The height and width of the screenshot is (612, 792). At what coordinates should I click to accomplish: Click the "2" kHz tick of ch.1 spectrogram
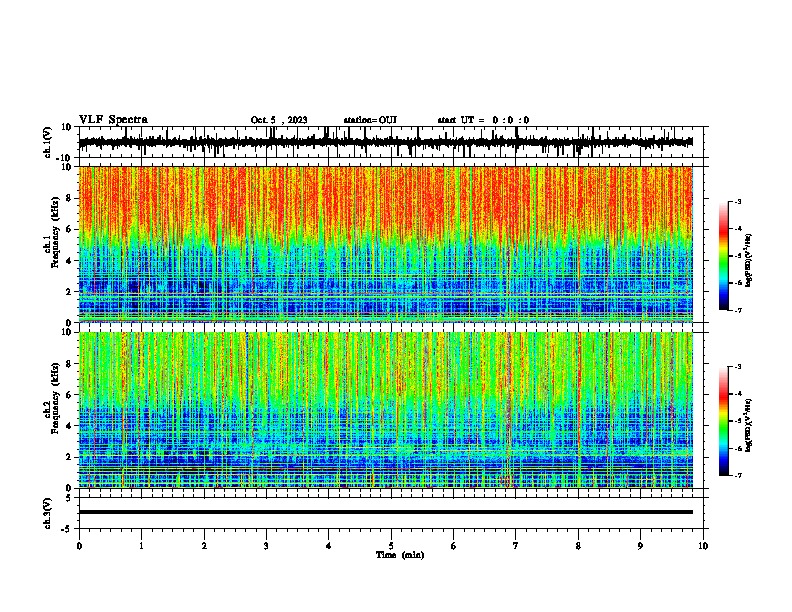(x=69, y=291)
